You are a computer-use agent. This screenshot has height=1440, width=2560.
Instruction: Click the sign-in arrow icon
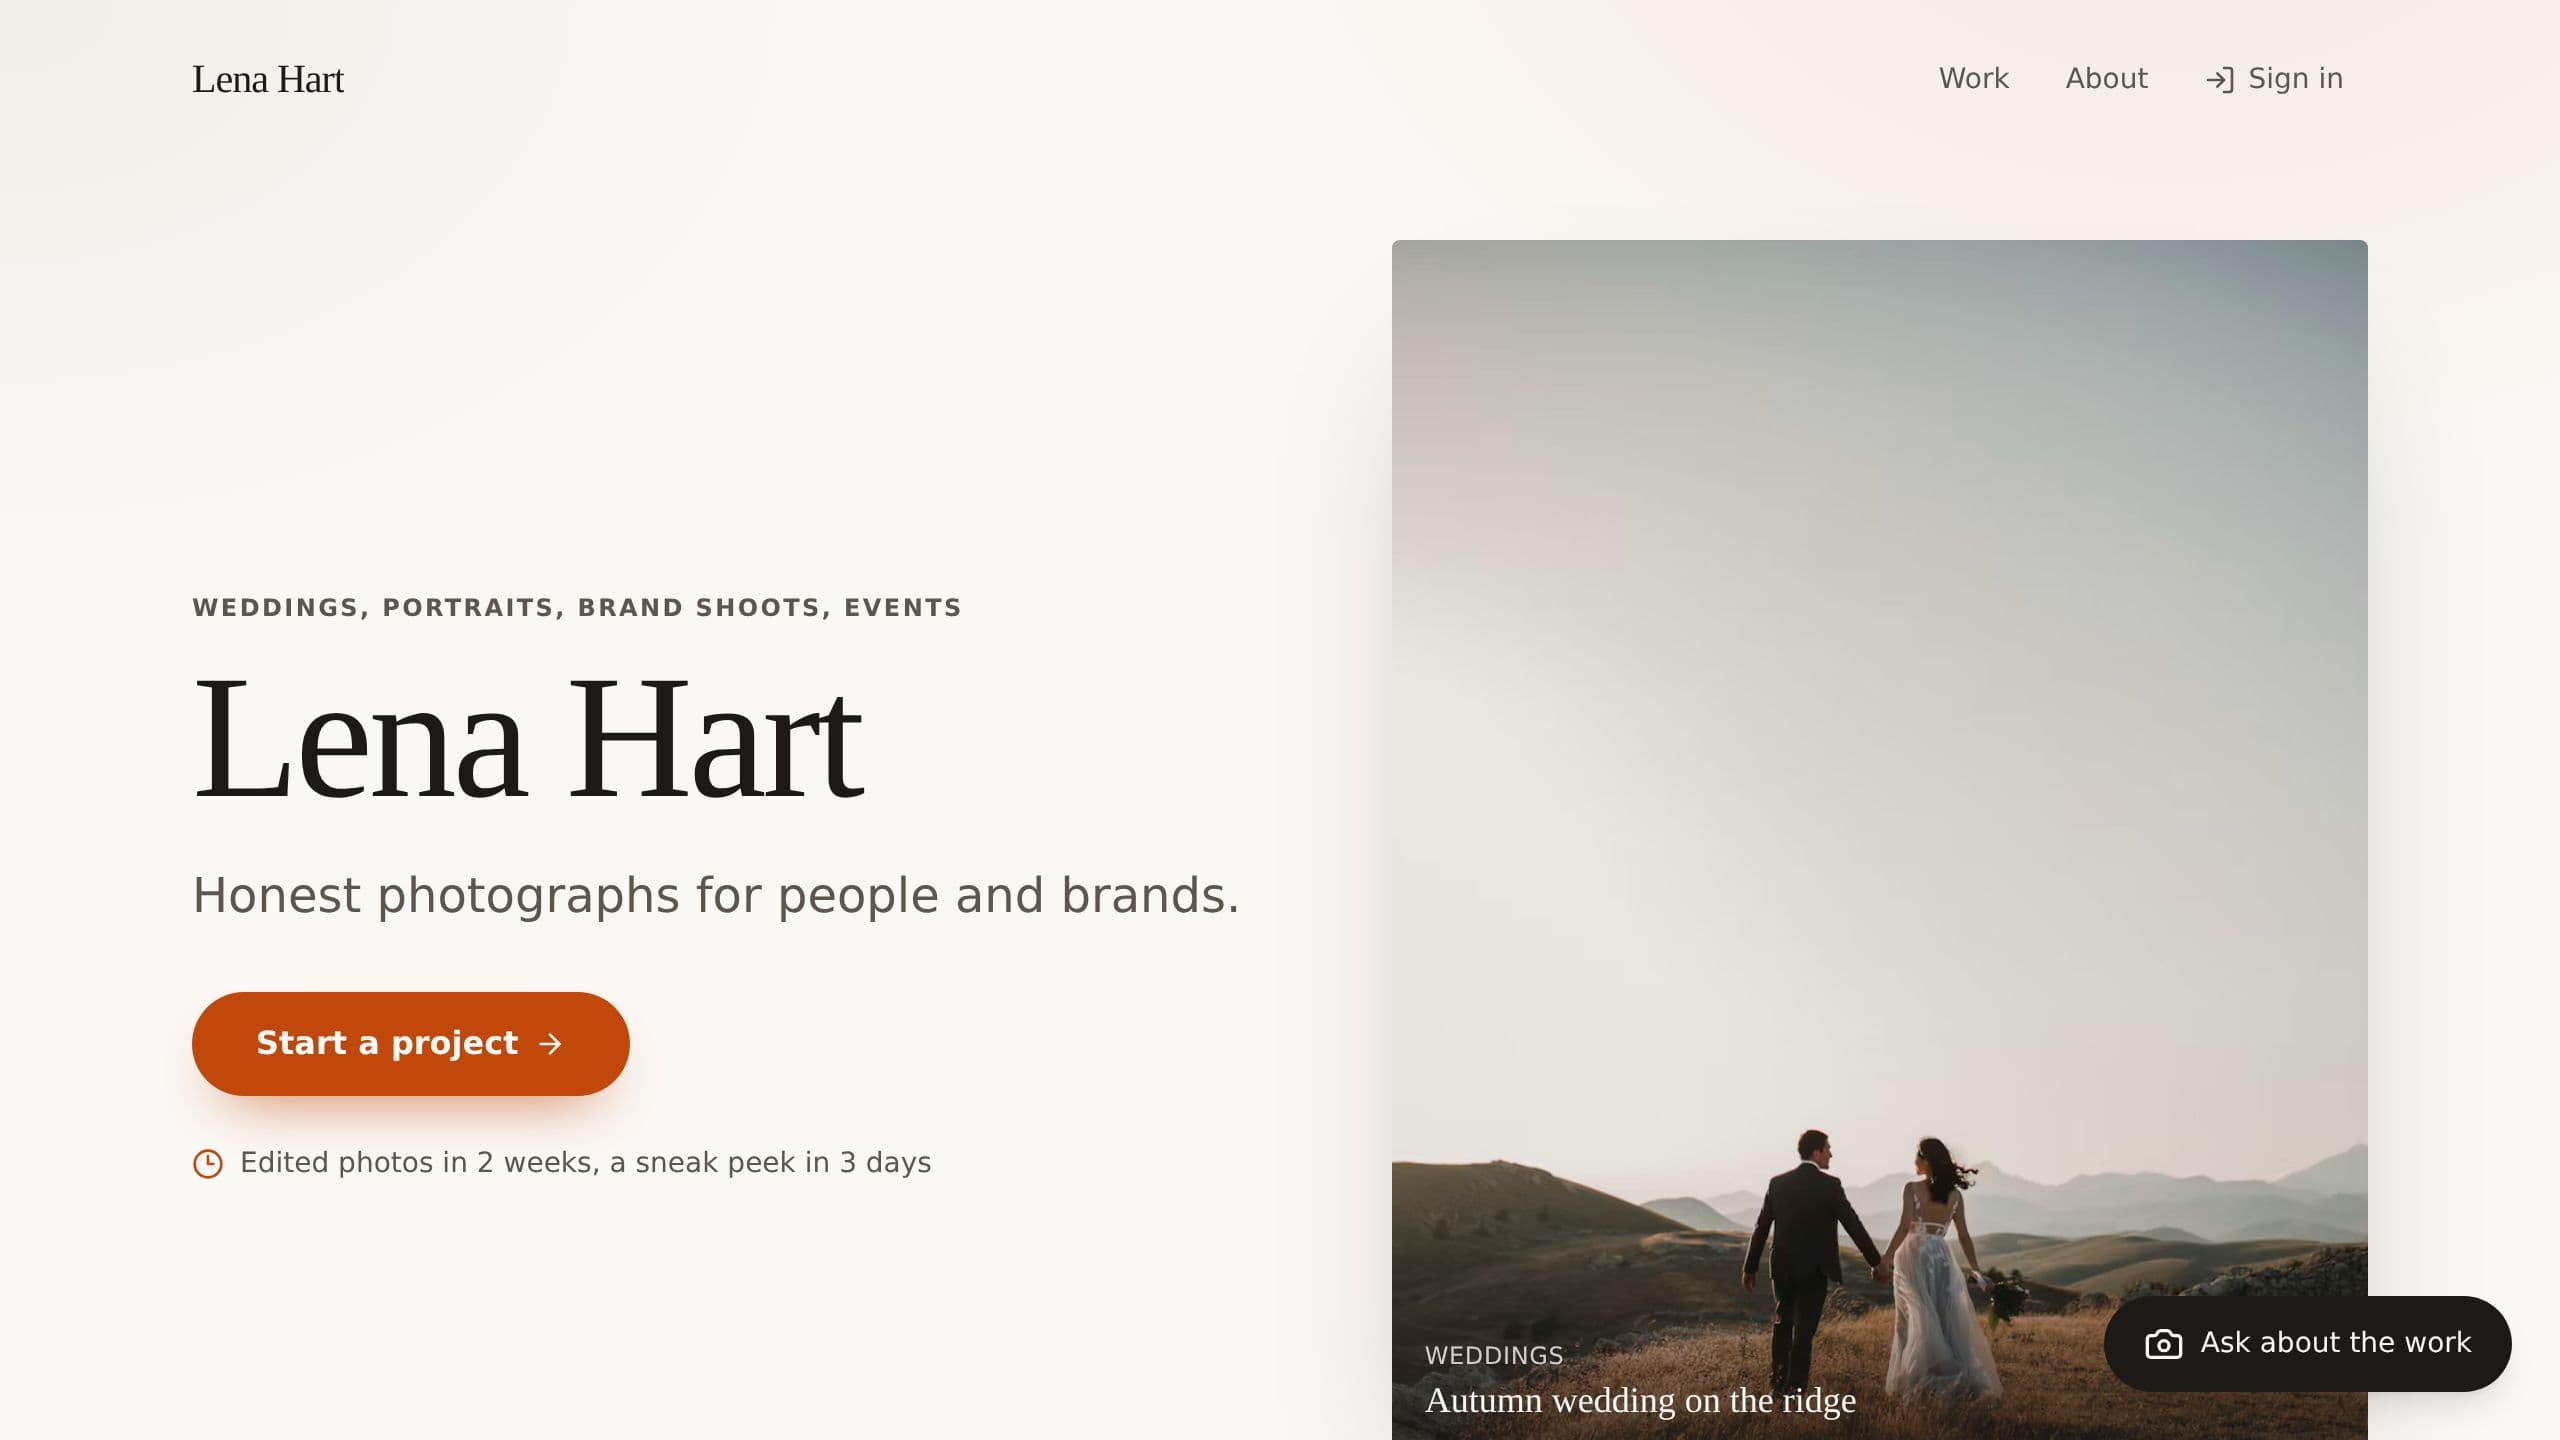click(x=2220, y=80)
